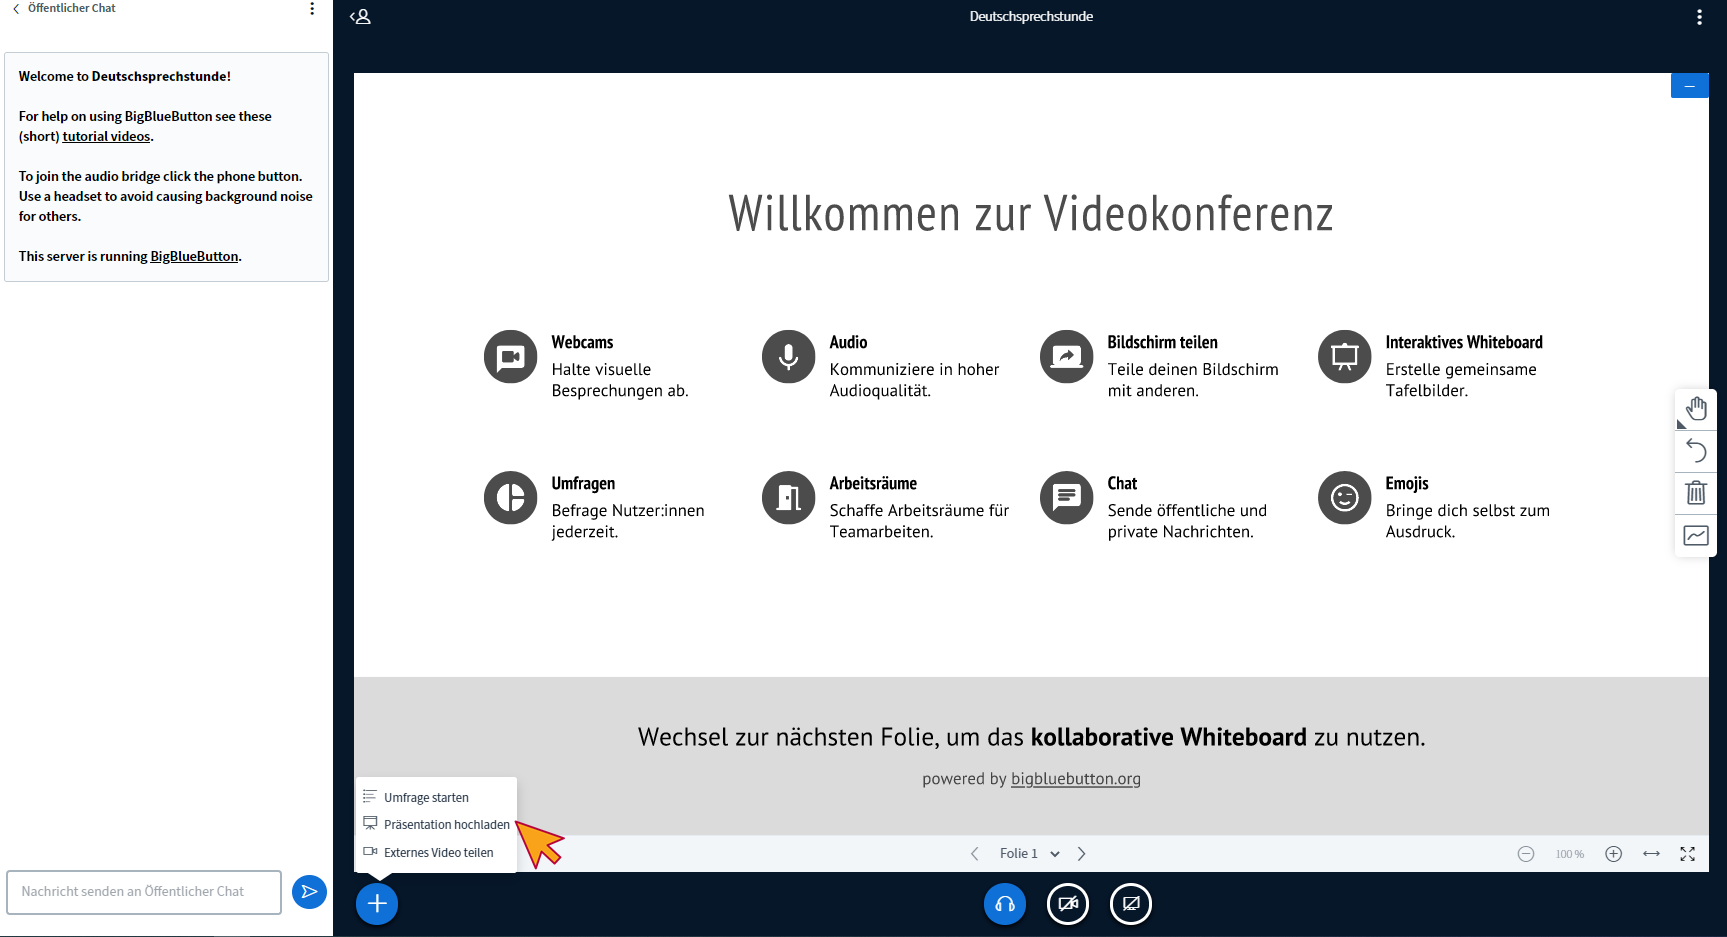Viewport: 1727px width, 937px height.
Task: Click the 'kollaborative Whiteboard' bold text
Action: pyautogui.click(x=1169, y=737)
